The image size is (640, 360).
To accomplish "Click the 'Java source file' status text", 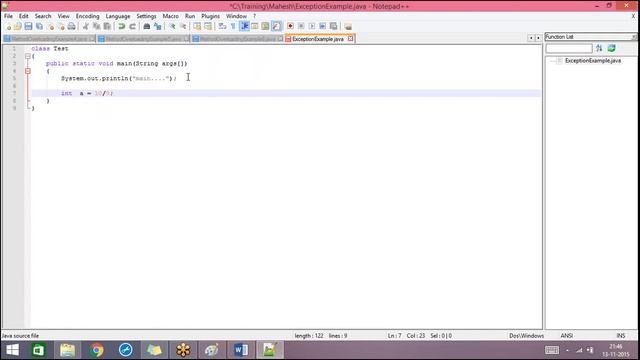I will click(20, 336).
